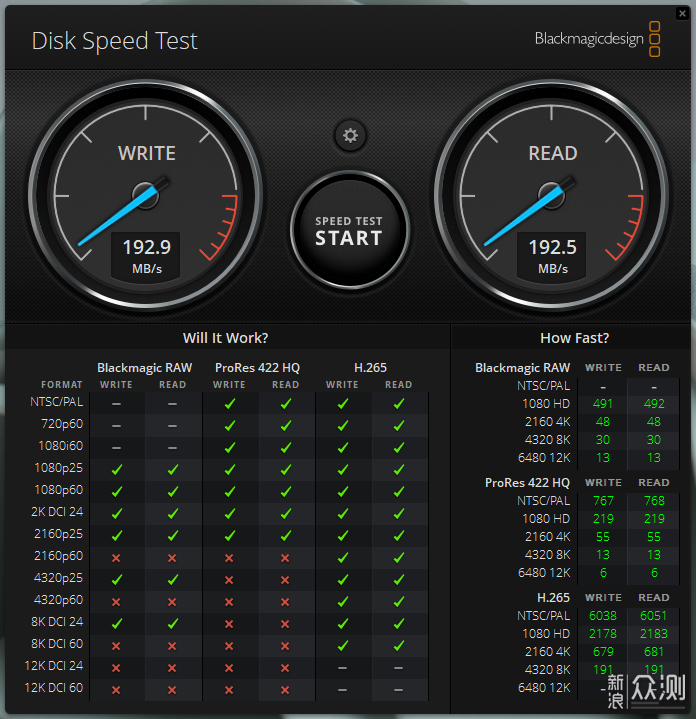Click Blackmagic RAW read cross for 8K DCI 60
This screenshot has height=719, width=696.
[x=172, y=646]
